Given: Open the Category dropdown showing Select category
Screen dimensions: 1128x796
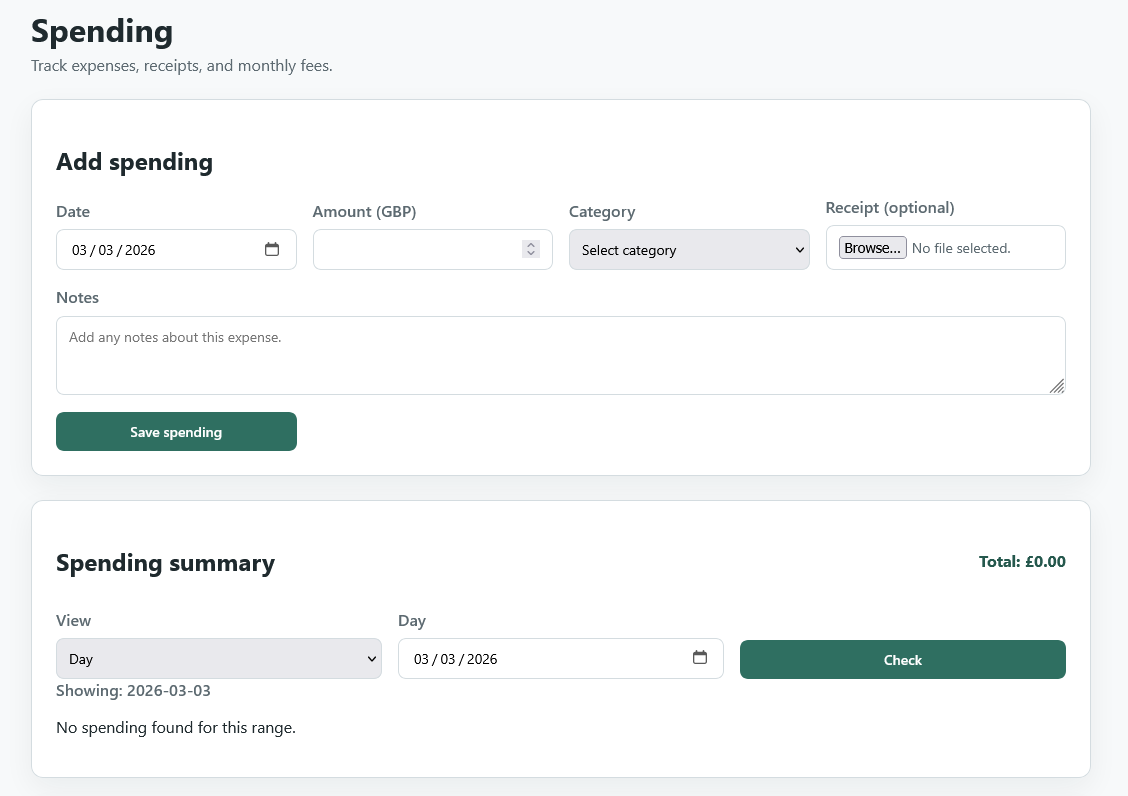Looking at the screenshot, I should click(689, 250).
